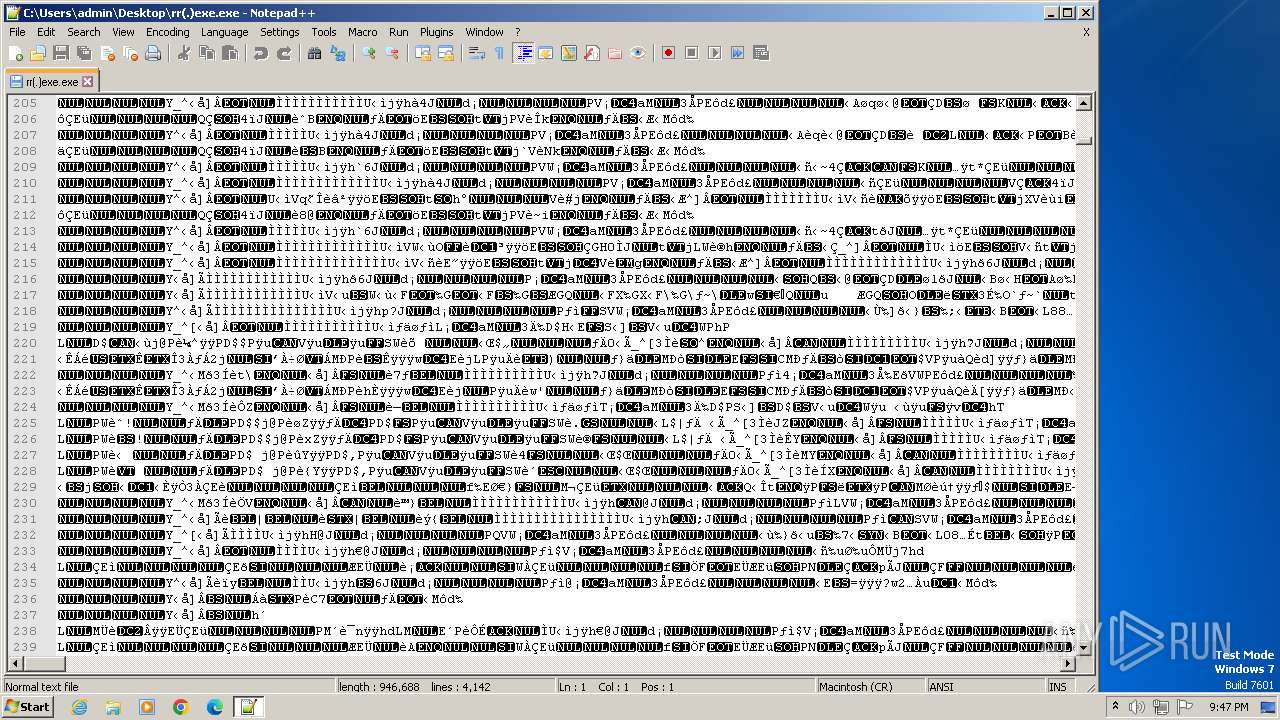Save the current file via toolbar
1280x720 pixels.
(x=61, y=53)
